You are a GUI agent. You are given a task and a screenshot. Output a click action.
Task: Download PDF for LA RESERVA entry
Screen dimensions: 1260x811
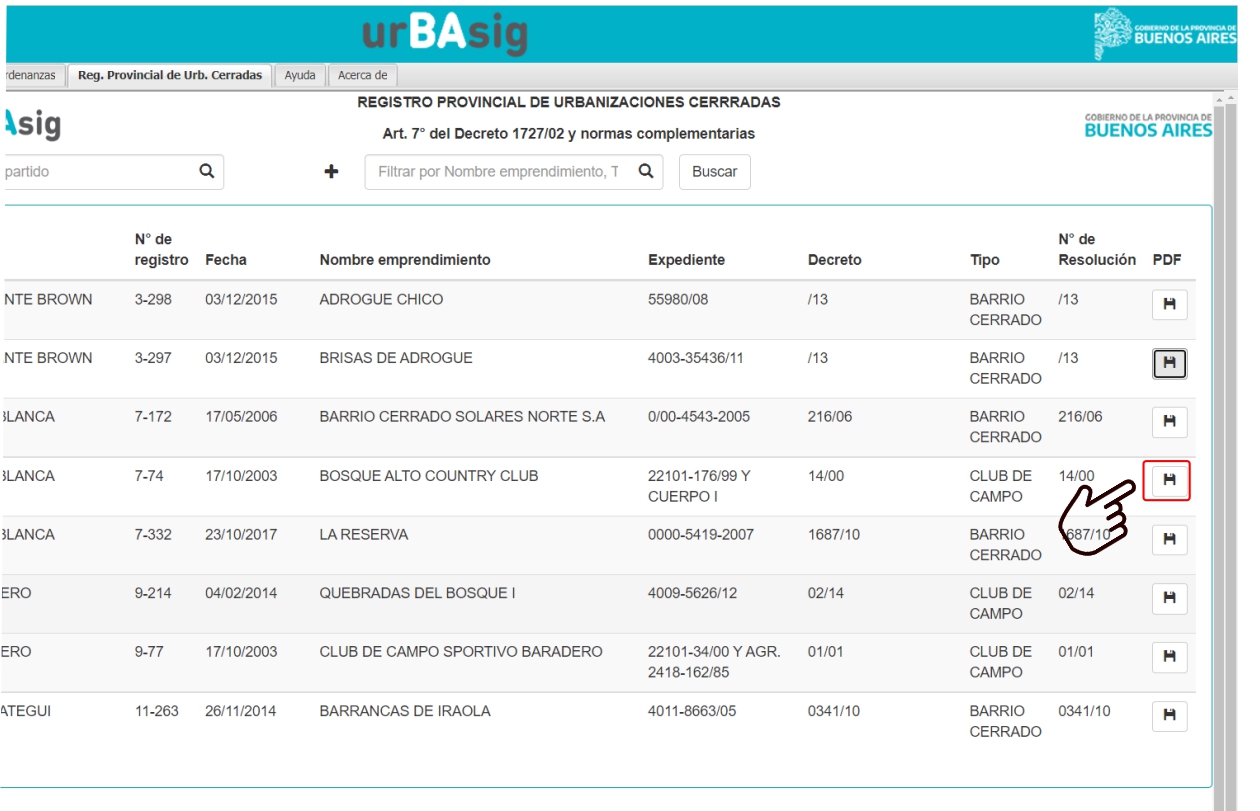pyautogui.click(x=1169, y=540)
